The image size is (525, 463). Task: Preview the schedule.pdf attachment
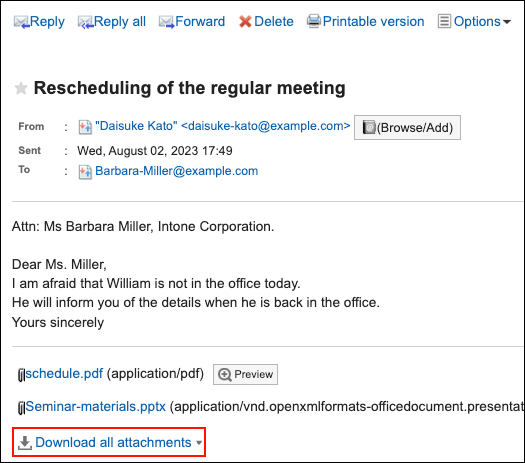pyautogui.click(x=245, y=374)
